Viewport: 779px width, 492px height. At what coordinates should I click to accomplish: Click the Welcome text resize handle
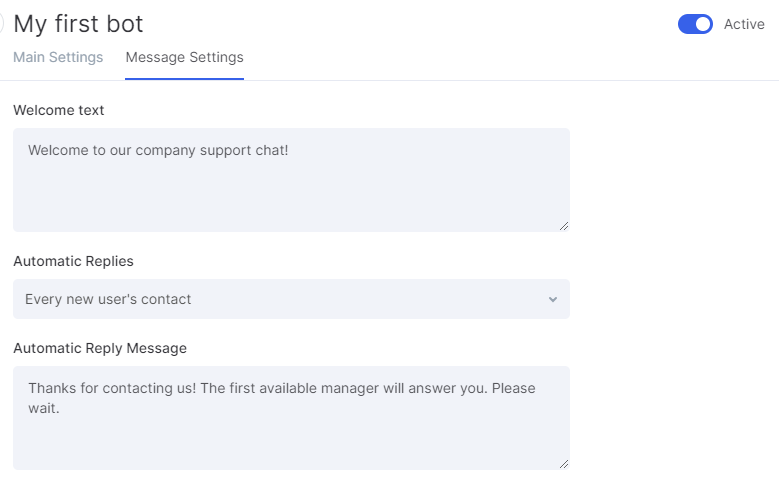point(564,226)
